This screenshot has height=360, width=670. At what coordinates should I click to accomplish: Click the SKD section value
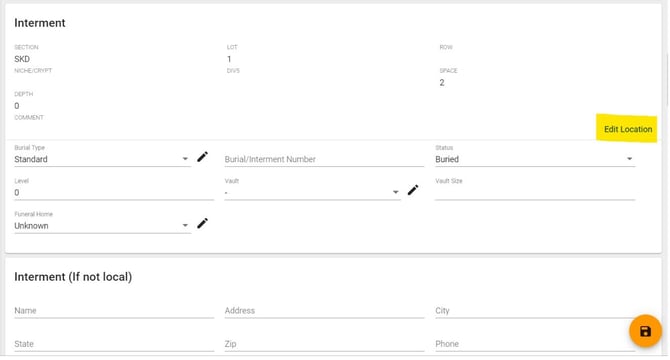pos(22,59)
